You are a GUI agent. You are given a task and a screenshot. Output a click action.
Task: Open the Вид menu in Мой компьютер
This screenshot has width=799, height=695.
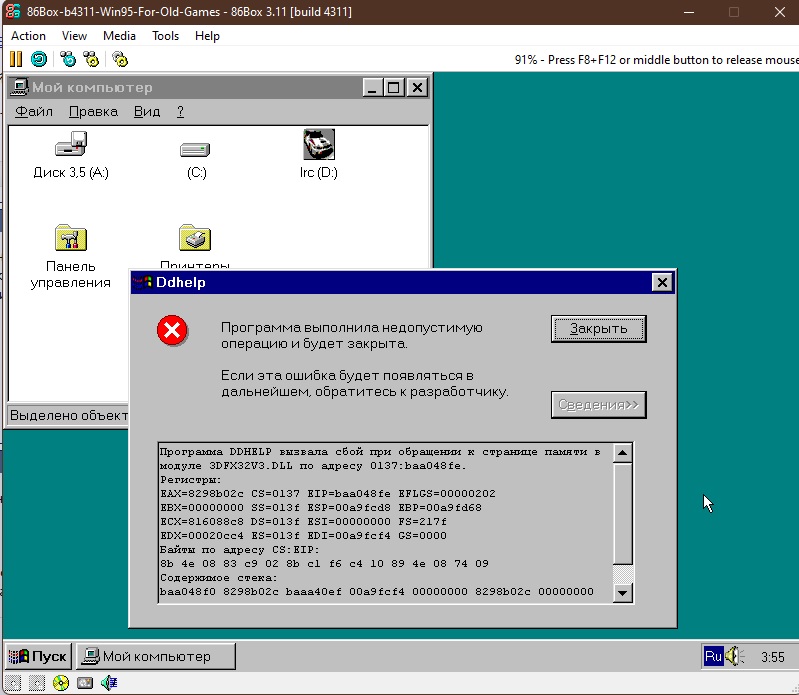pos(147,112)
